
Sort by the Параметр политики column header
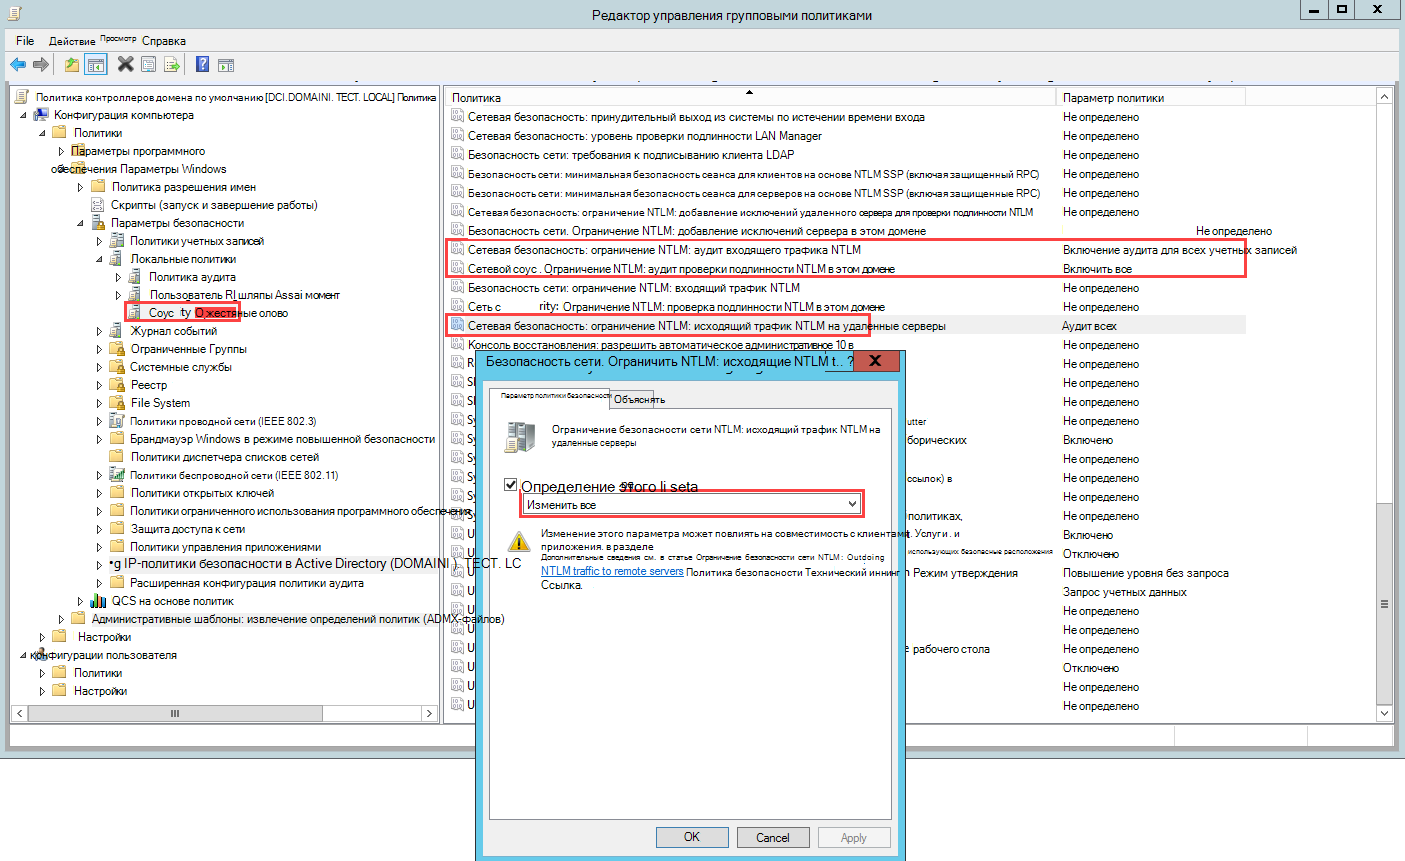[1151, 97]
